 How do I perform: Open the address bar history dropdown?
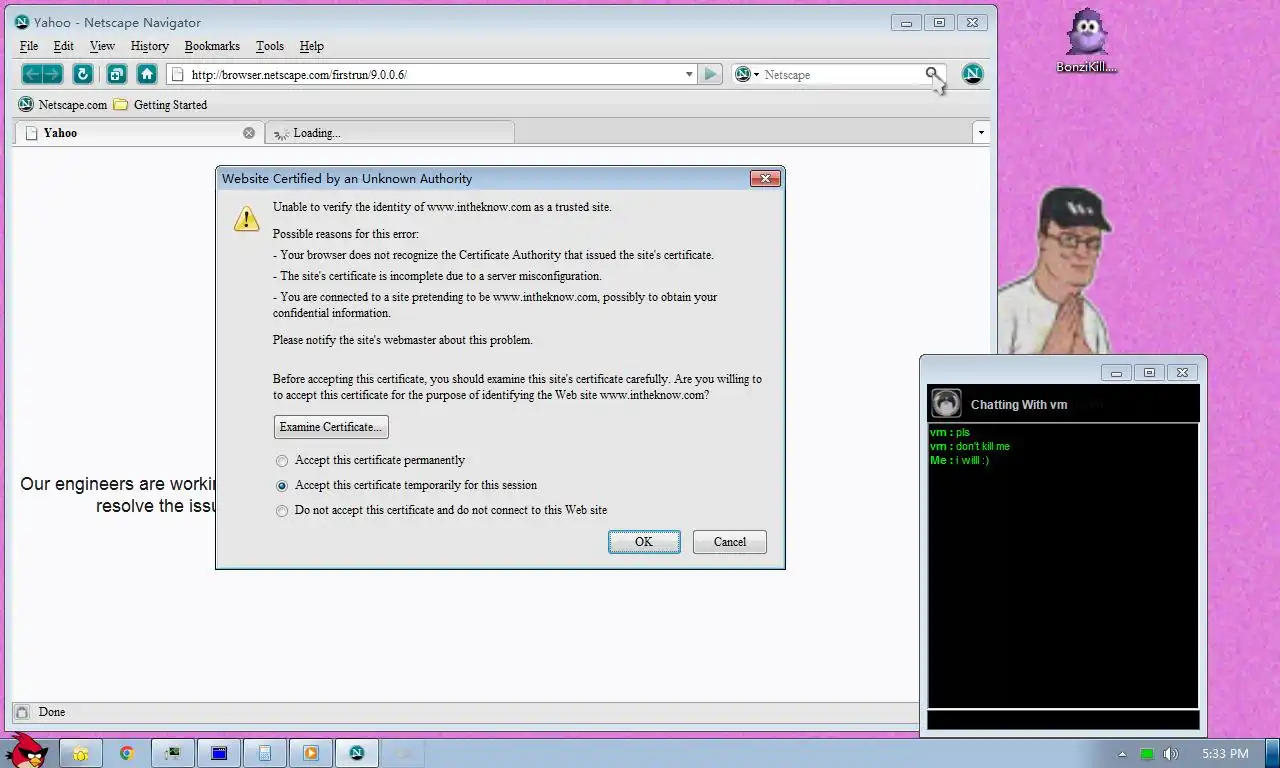click(x=689, y=74)
